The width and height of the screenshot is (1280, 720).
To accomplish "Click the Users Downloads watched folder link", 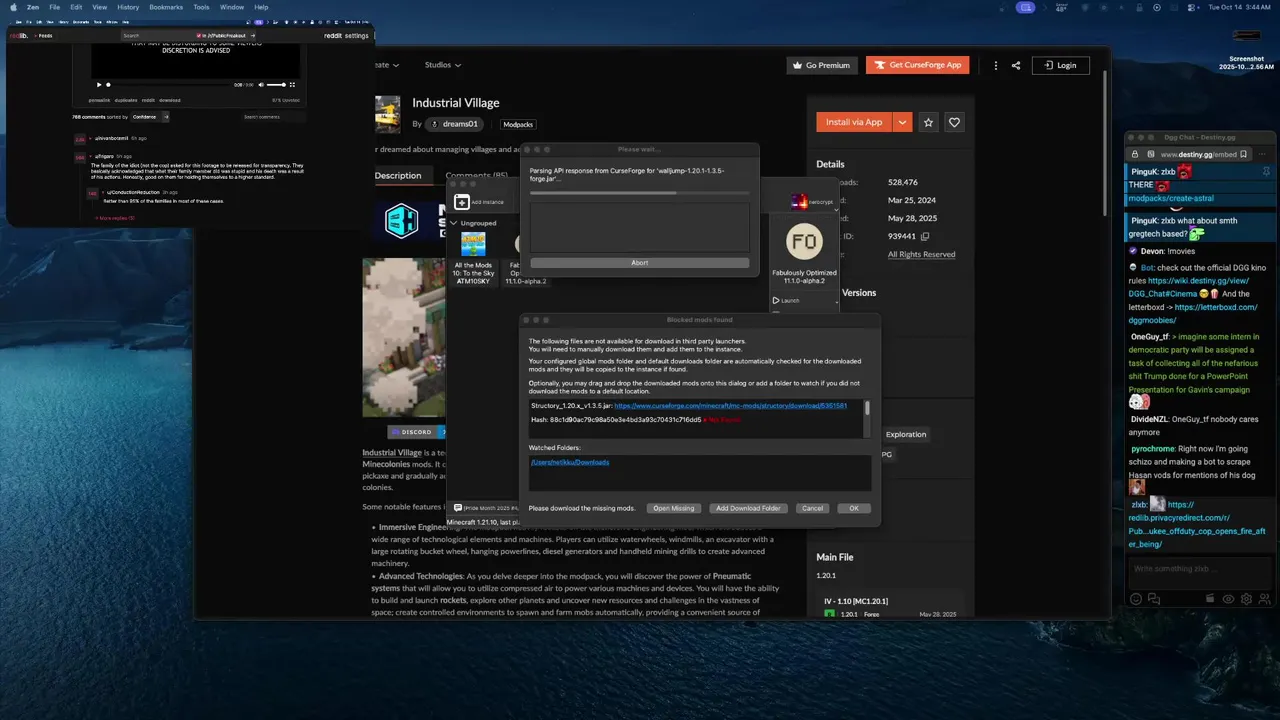I will coord(569,462).
